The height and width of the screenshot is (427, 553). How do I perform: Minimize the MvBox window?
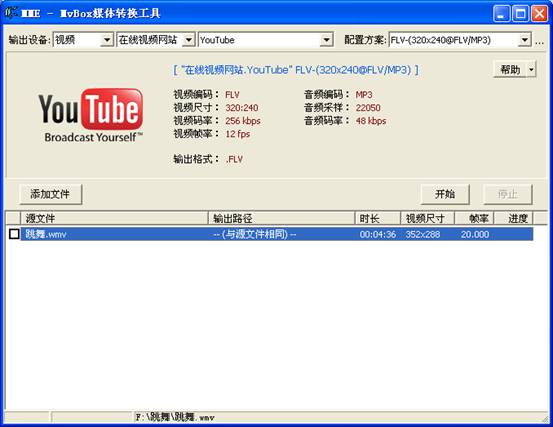[501, 14]
